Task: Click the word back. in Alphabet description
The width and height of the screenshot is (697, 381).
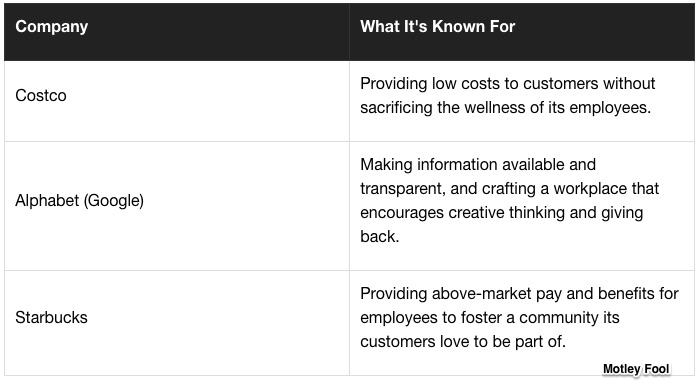Action: [380, 237]
